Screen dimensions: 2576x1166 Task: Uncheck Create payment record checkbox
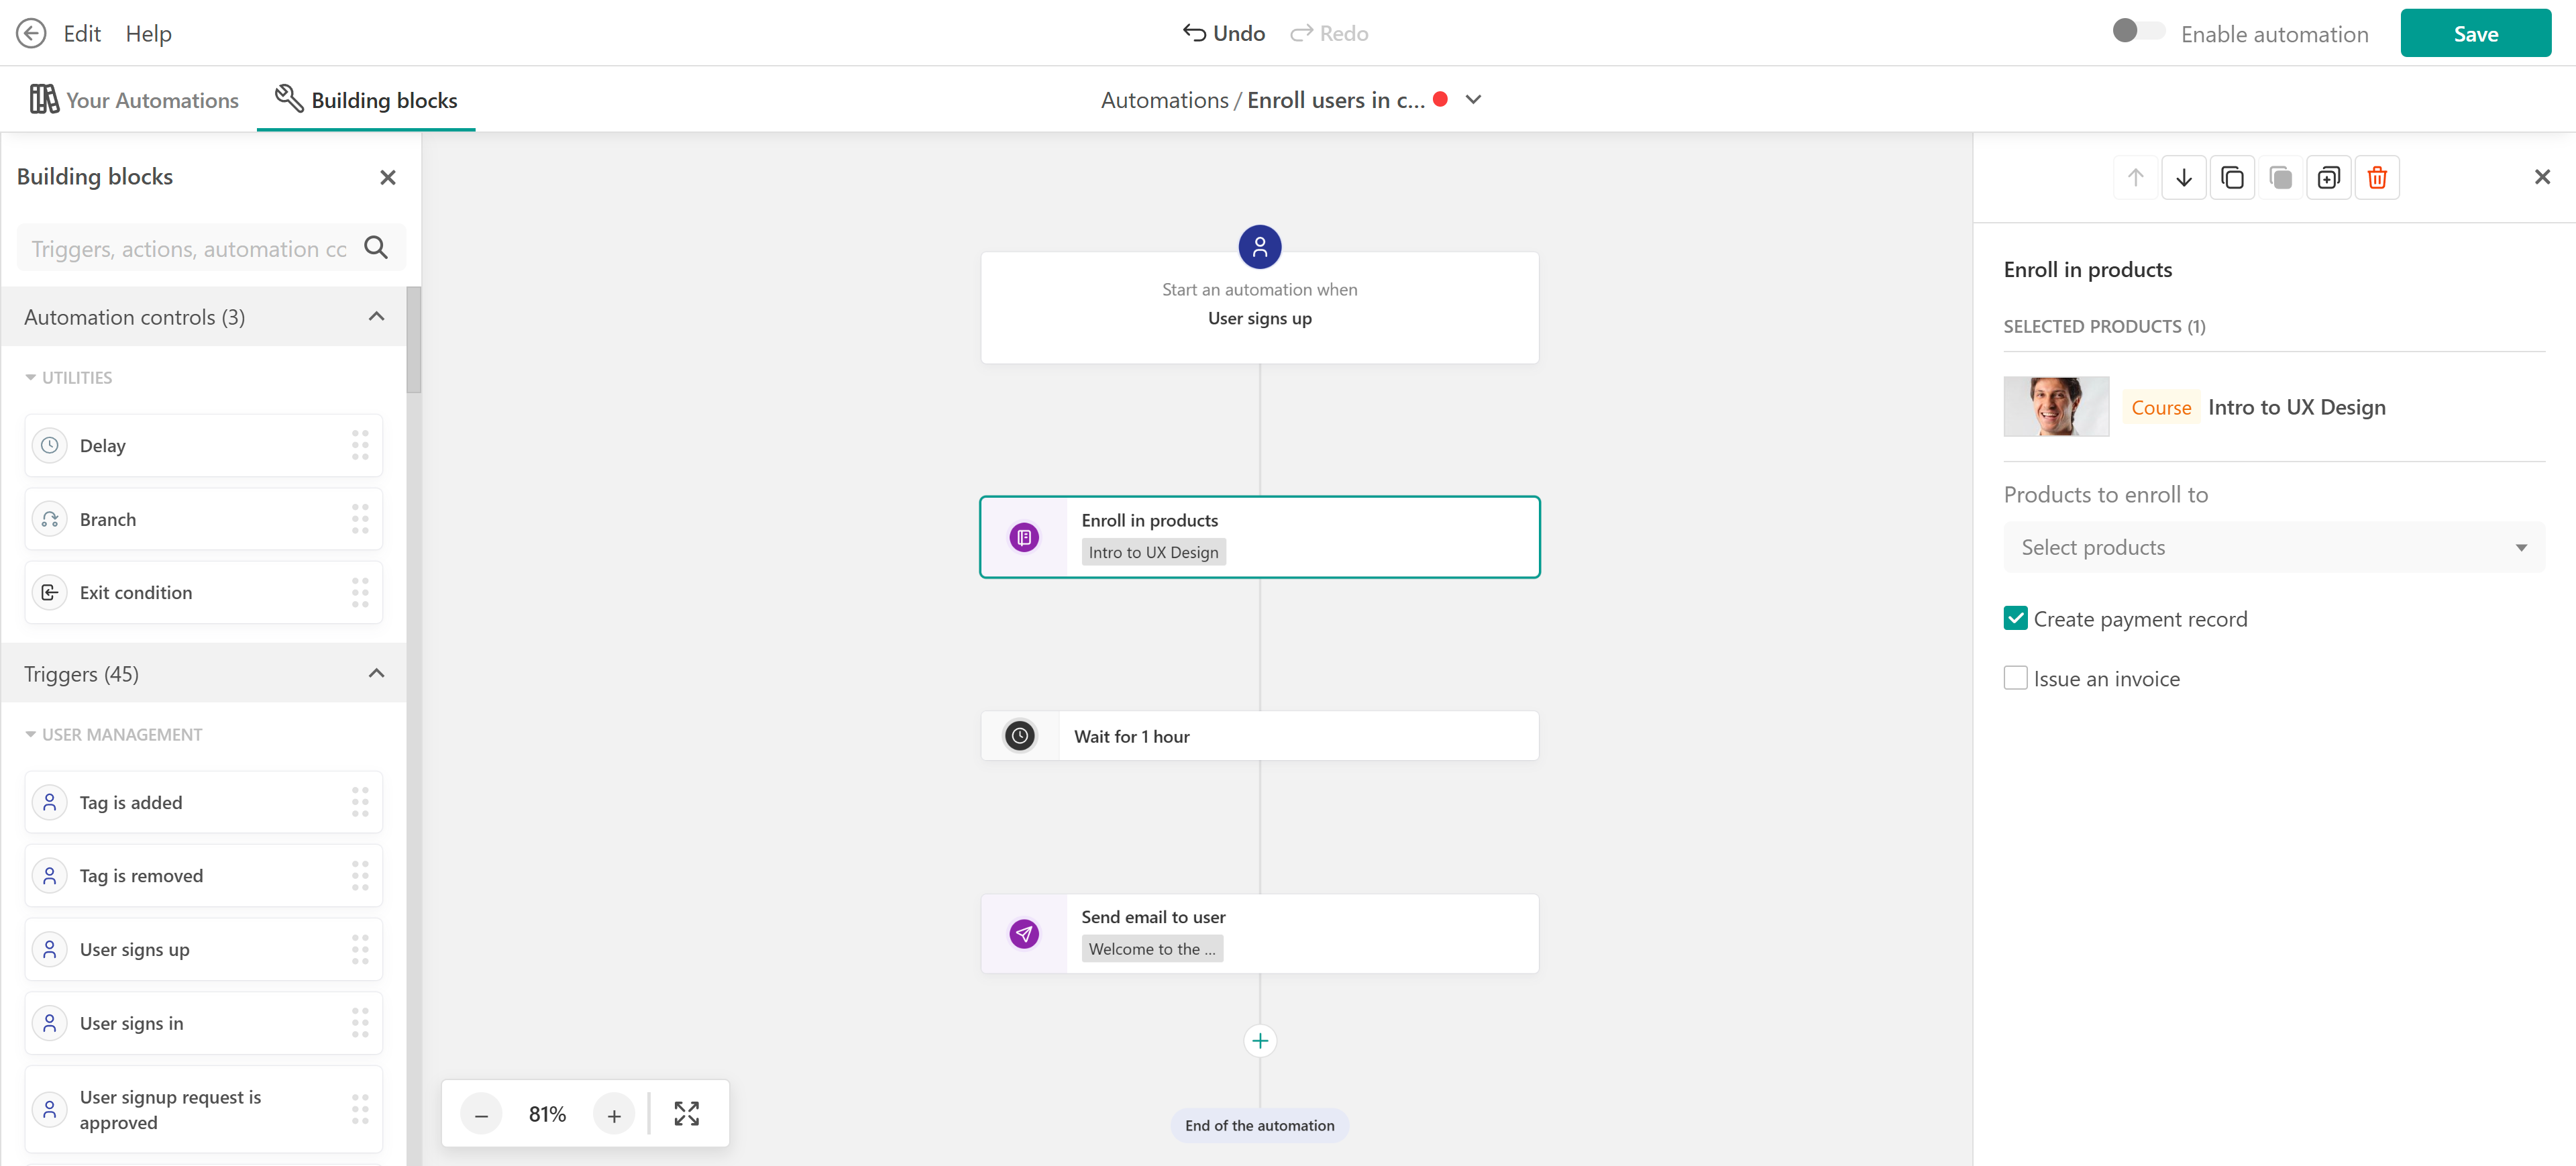coord(2015,618)
